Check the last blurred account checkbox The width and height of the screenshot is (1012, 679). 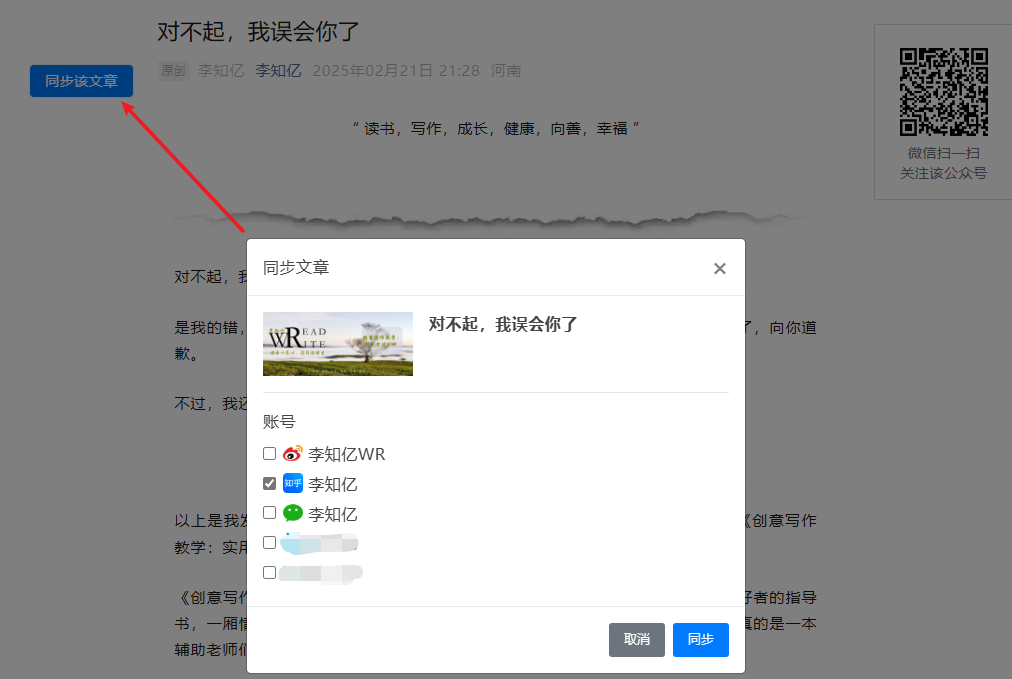(x=270, y=573)
